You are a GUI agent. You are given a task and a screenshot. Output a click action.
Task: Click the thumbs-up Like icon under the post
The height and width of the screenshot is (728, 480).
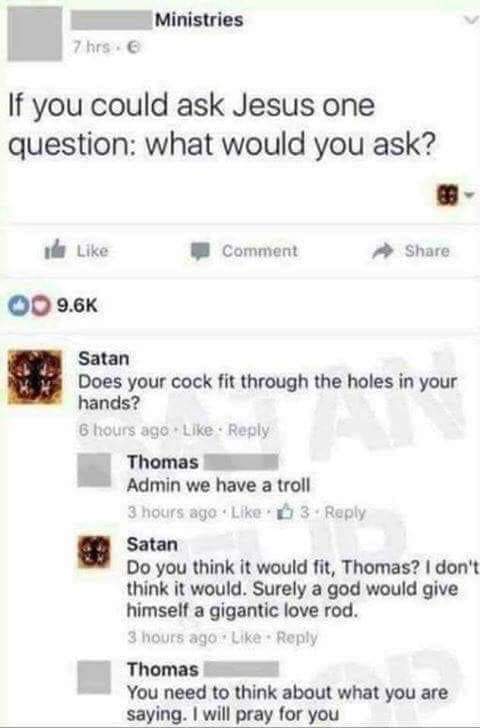[54, 250]
